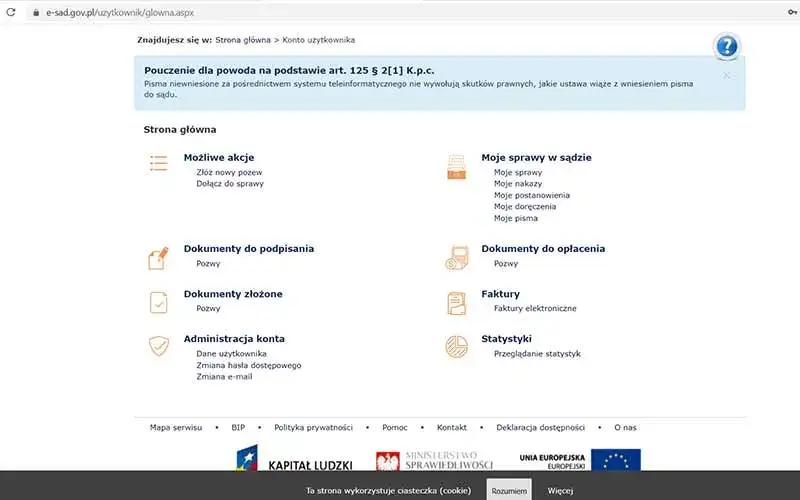Viewport: 800px width, 500px height.
Task: Click the Statystyki heading
Action: coord(506,339)
